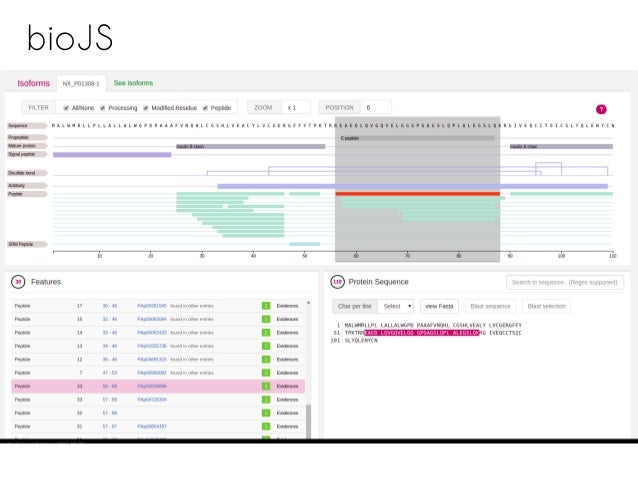This screenshot has height=479, width=638.
Task: Select the Insulin B chain feature bar
Action: pyautogui.click(x=251, y=146)
